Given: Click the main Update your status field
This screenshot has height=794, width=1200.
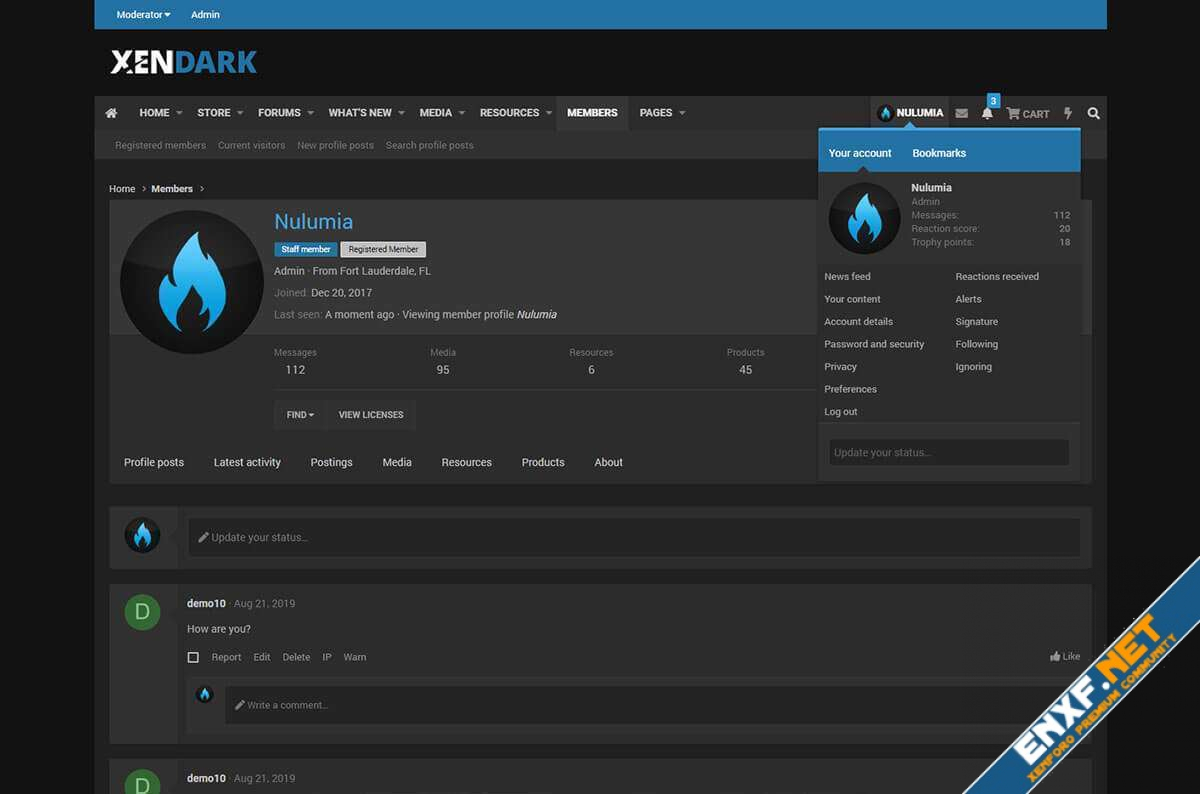Looking at the screenshot, I should pos(634,537).
